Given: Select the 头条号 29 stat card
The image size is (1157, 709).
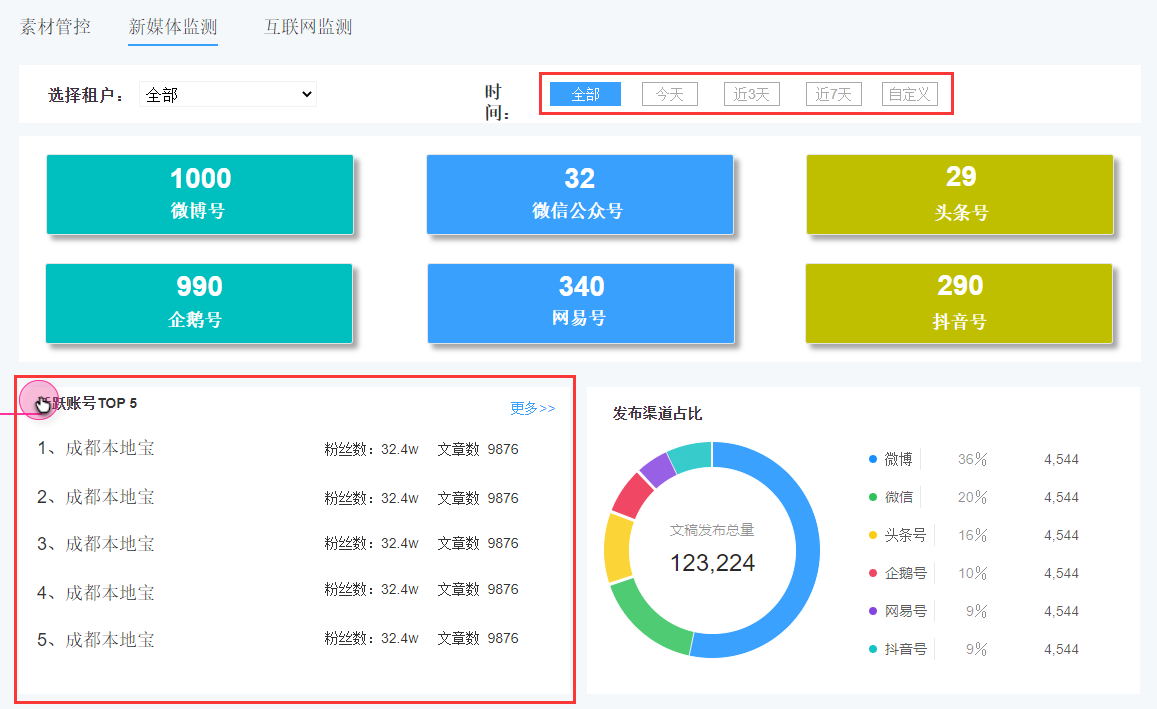Looking at the screenshot, I should (x=960, y=194).
